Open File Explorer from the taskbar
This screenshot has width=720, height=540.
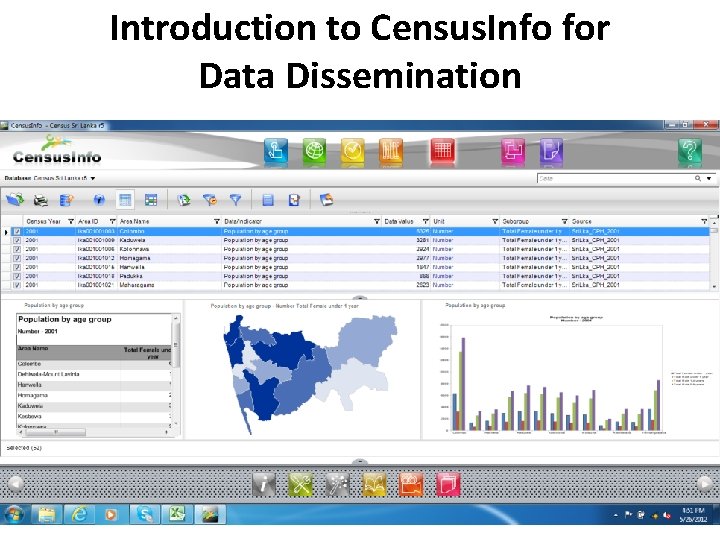[46, 515]
